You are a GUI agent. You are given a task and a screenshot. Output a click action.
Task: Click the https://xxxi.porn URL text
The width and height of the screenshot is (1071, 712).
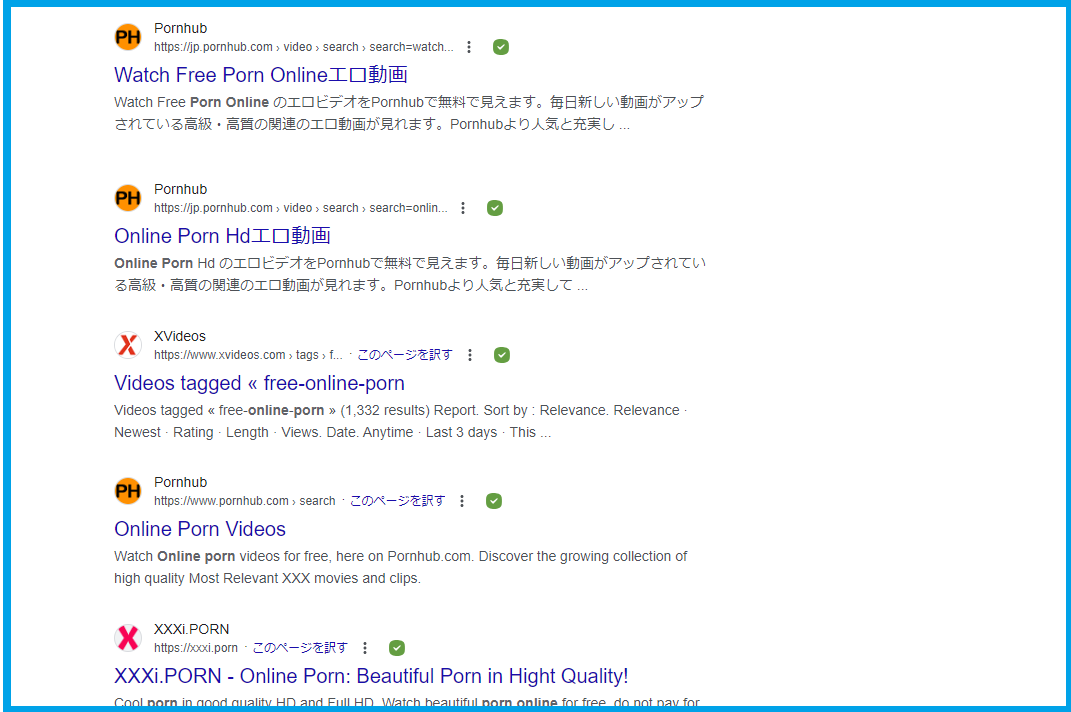(x=196, y=648)
